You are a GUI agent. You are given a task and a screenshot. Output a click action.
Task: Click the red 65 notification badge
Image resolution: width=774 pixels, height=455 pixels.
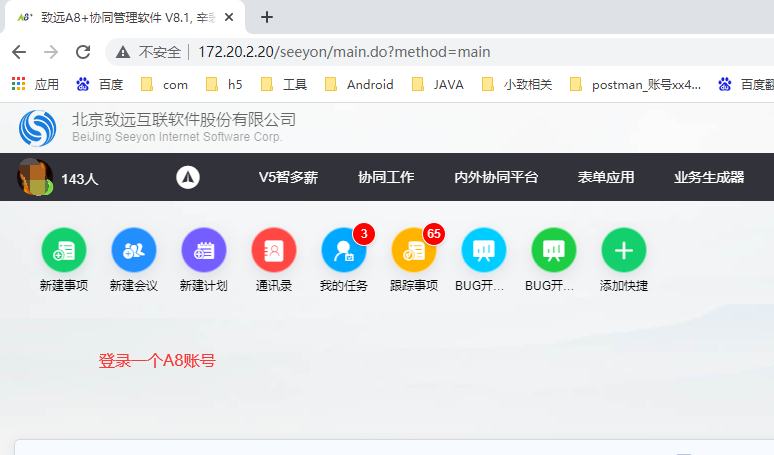point(434,233)
